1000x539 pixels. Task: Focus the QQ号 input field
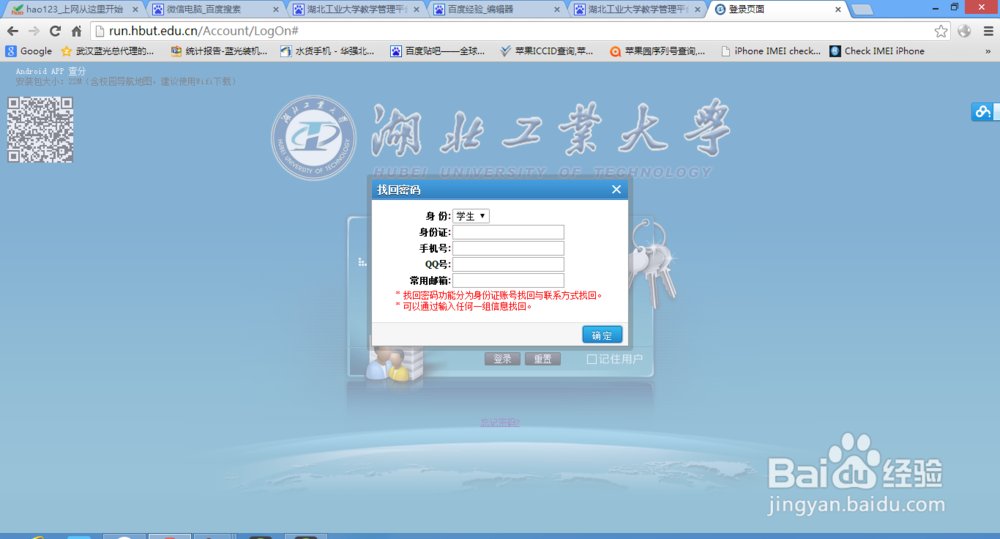[x=508, y=264]
